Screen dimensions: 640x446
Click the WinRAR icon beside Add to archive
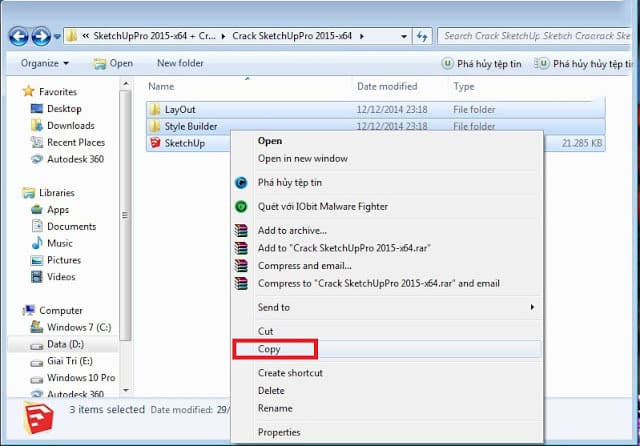[241, 231]
